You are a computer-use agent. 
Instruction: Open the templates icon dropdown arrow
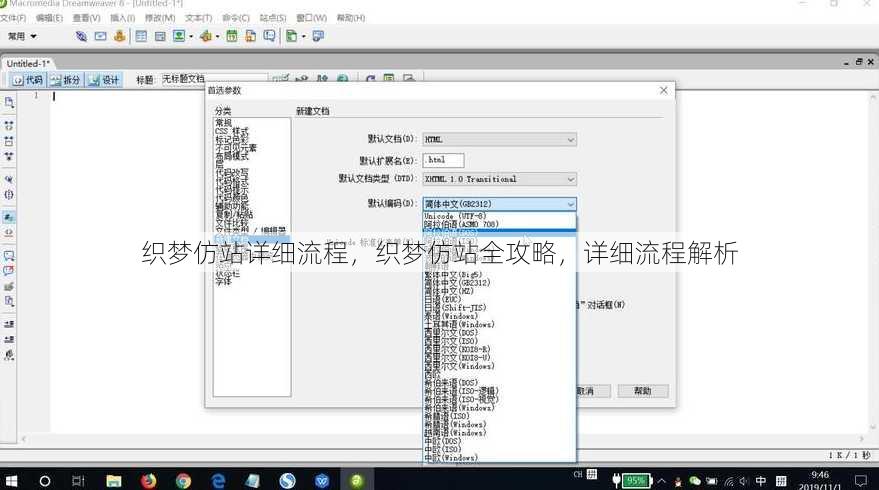[x=303, y=37]
